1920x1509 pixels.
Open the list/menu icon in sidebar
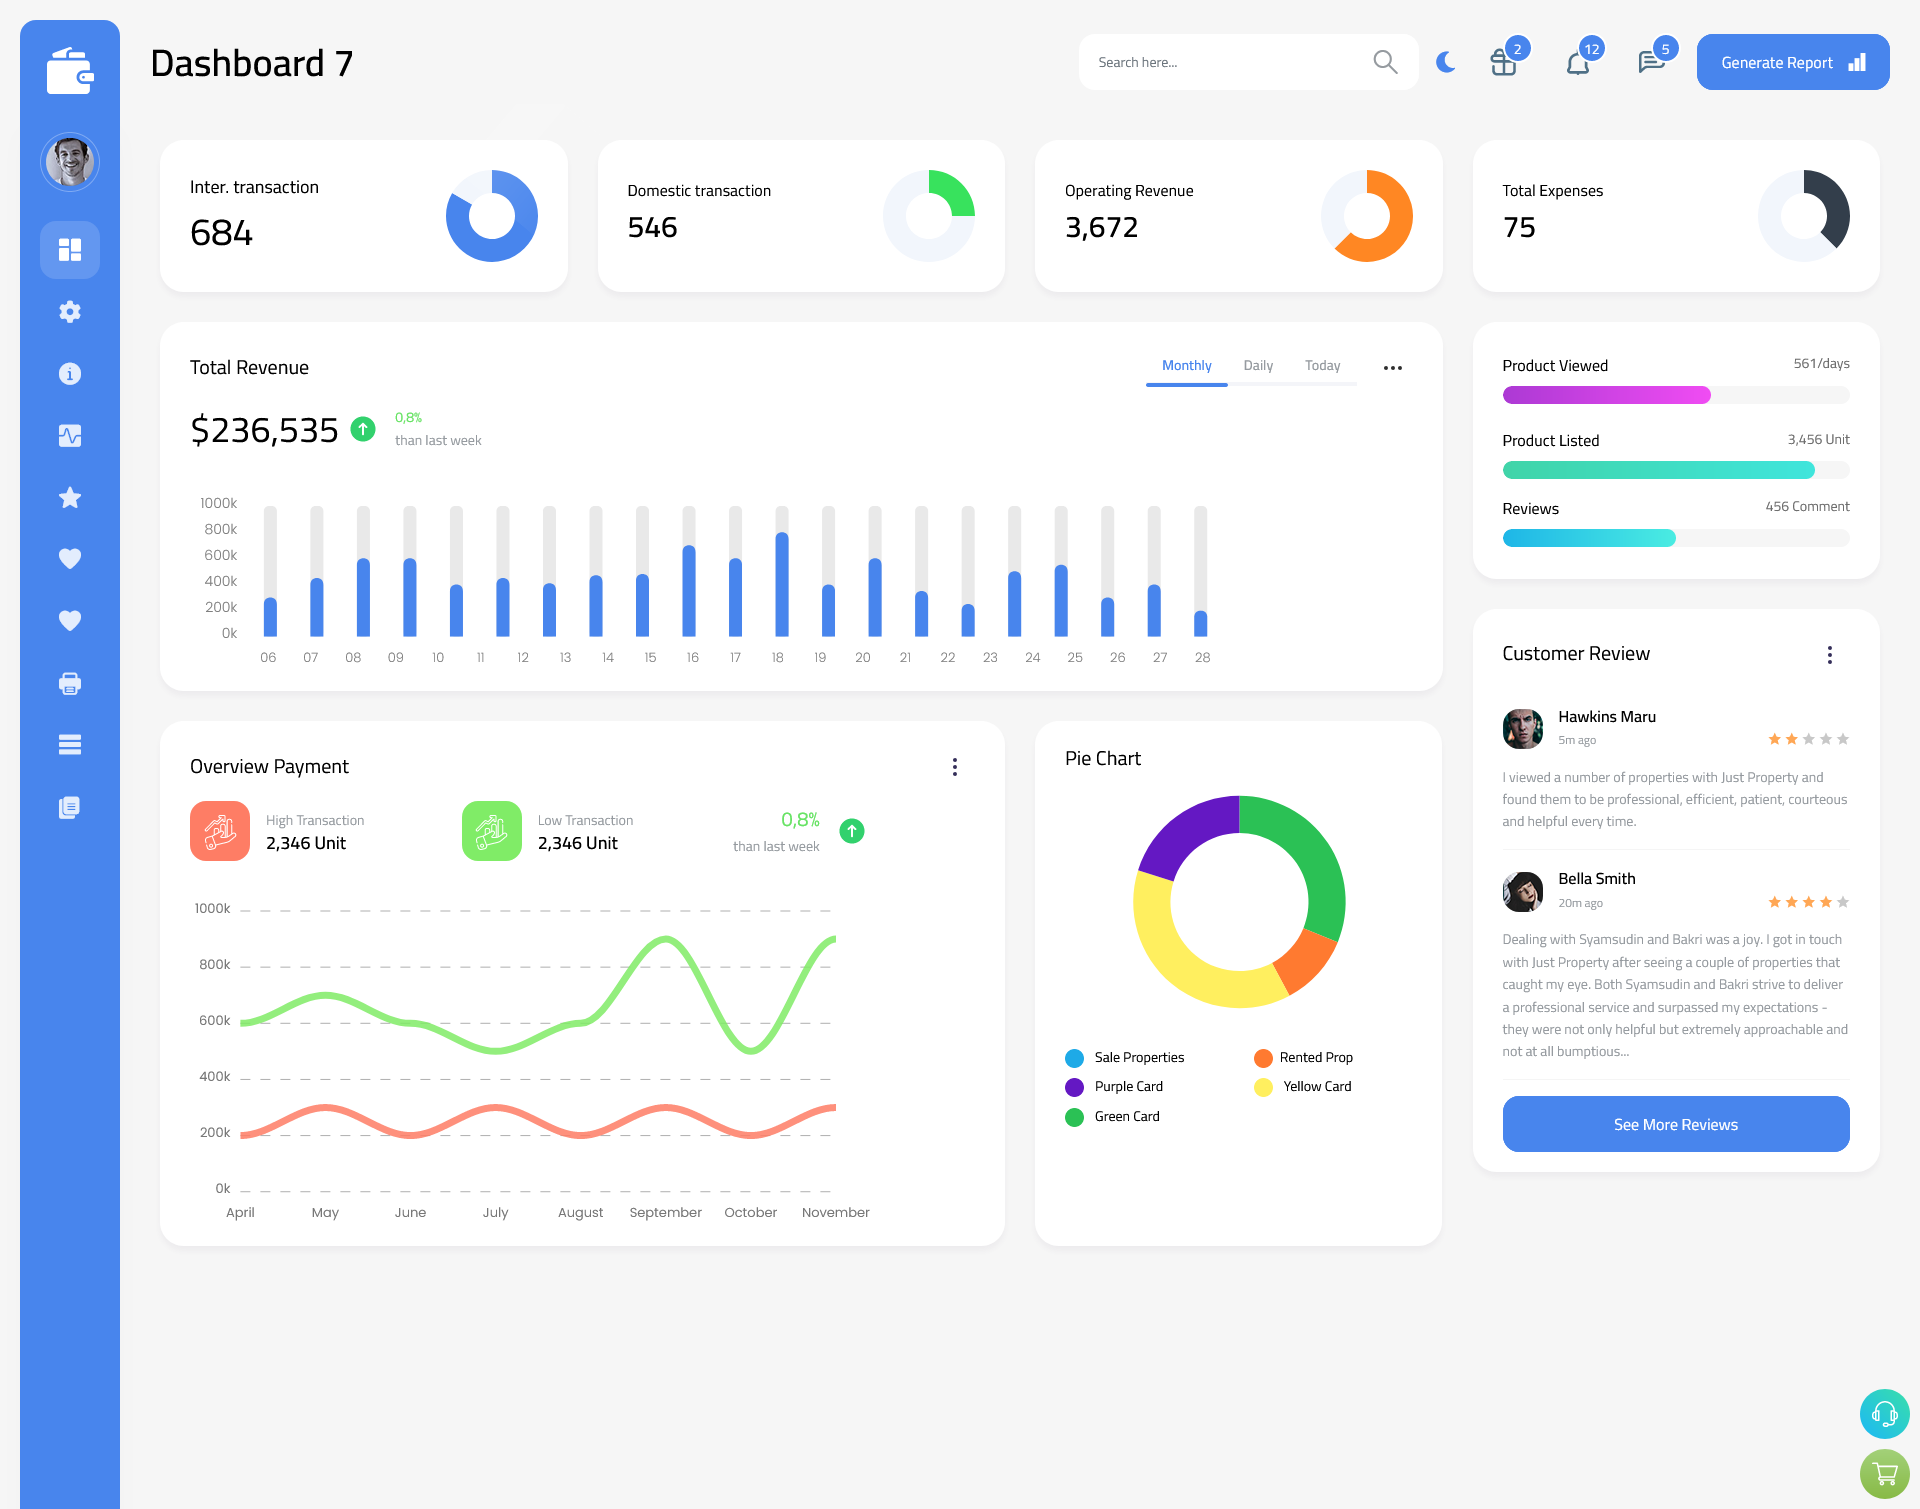[69, 745]
